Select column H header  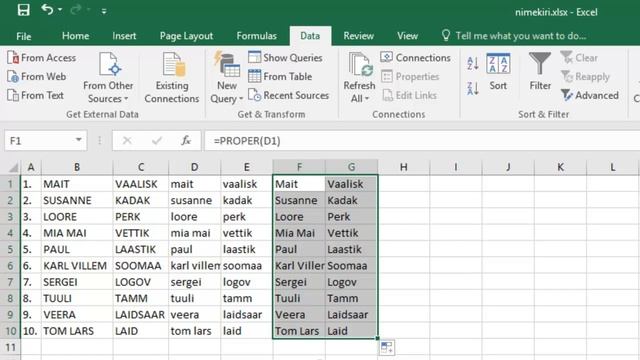[x=403, y=167]
